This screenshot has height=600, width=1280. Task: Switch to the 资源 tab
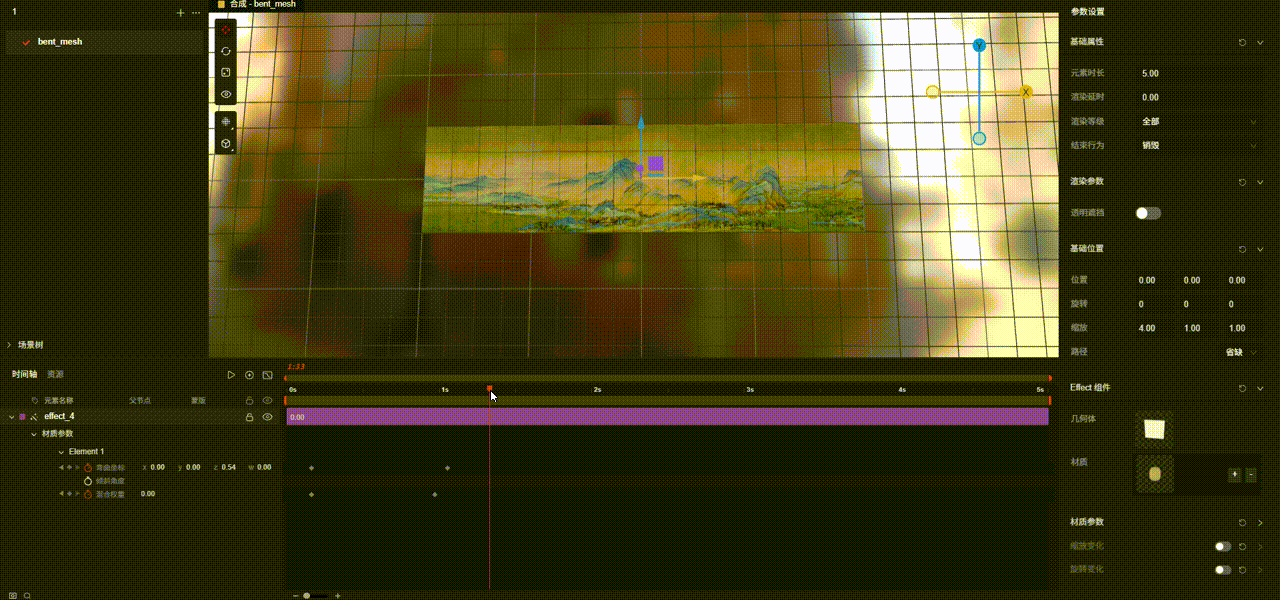[55, 374]
